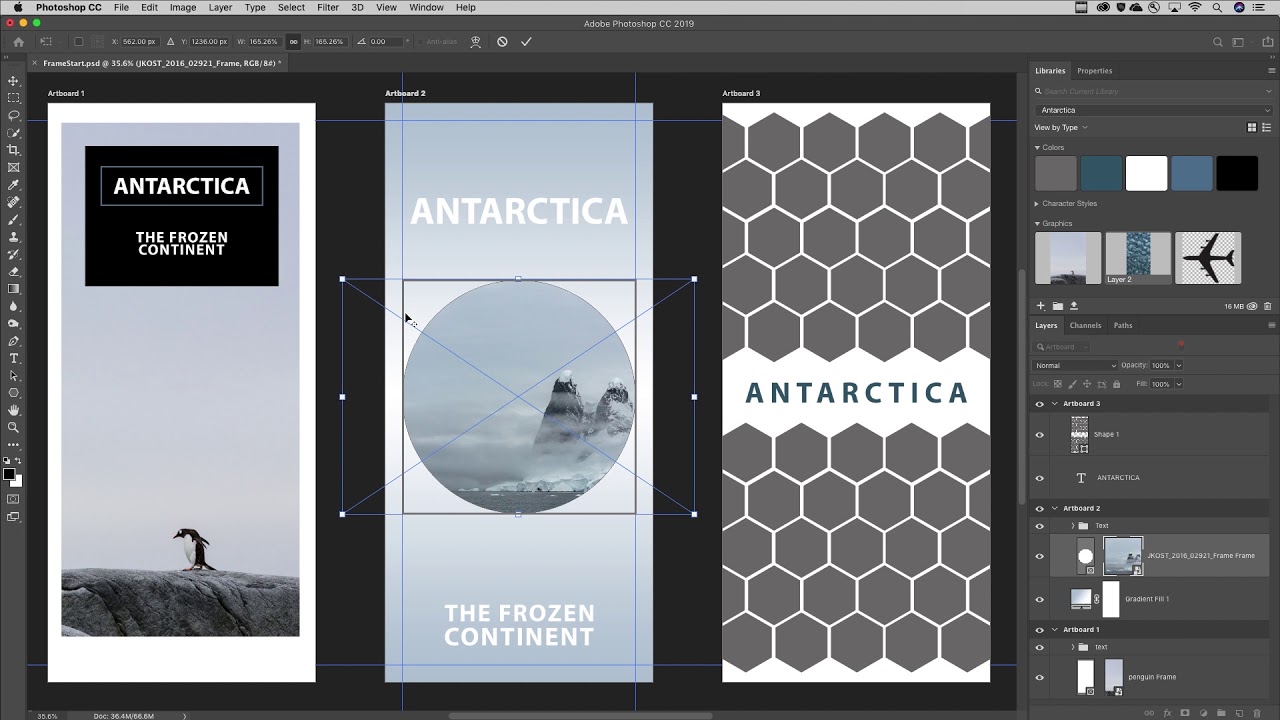Collapse the Artboard 1 group
Image resolution: width=1280 pixels, height=720 pixels.
(x=1054, y=630)
